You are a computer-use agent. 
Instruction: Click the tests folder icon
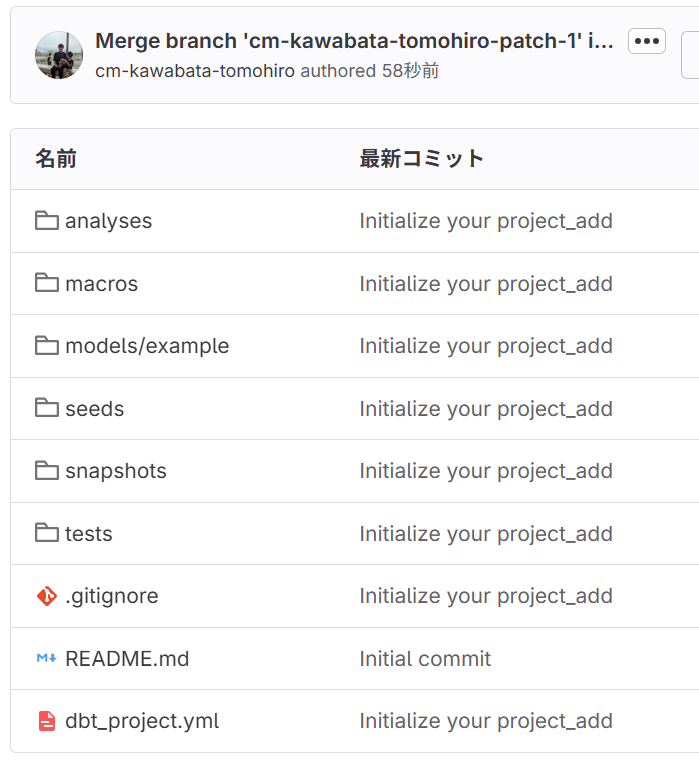click(47, 533)
